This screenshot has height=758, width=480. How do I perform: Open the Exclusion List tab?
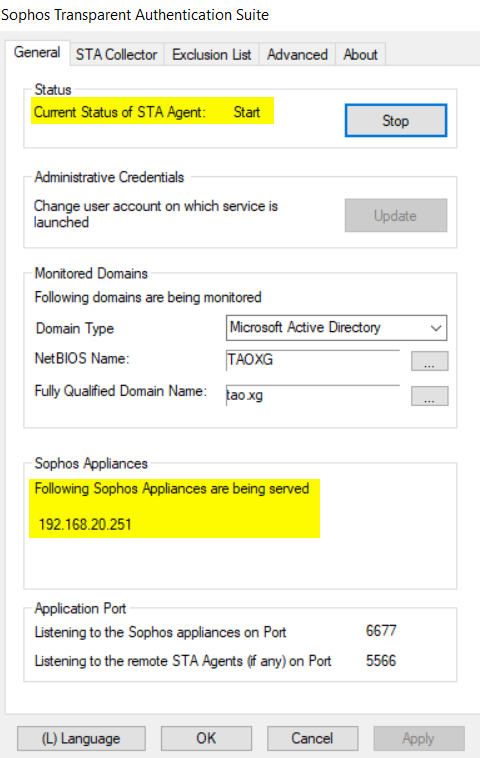tap(212, 55)
